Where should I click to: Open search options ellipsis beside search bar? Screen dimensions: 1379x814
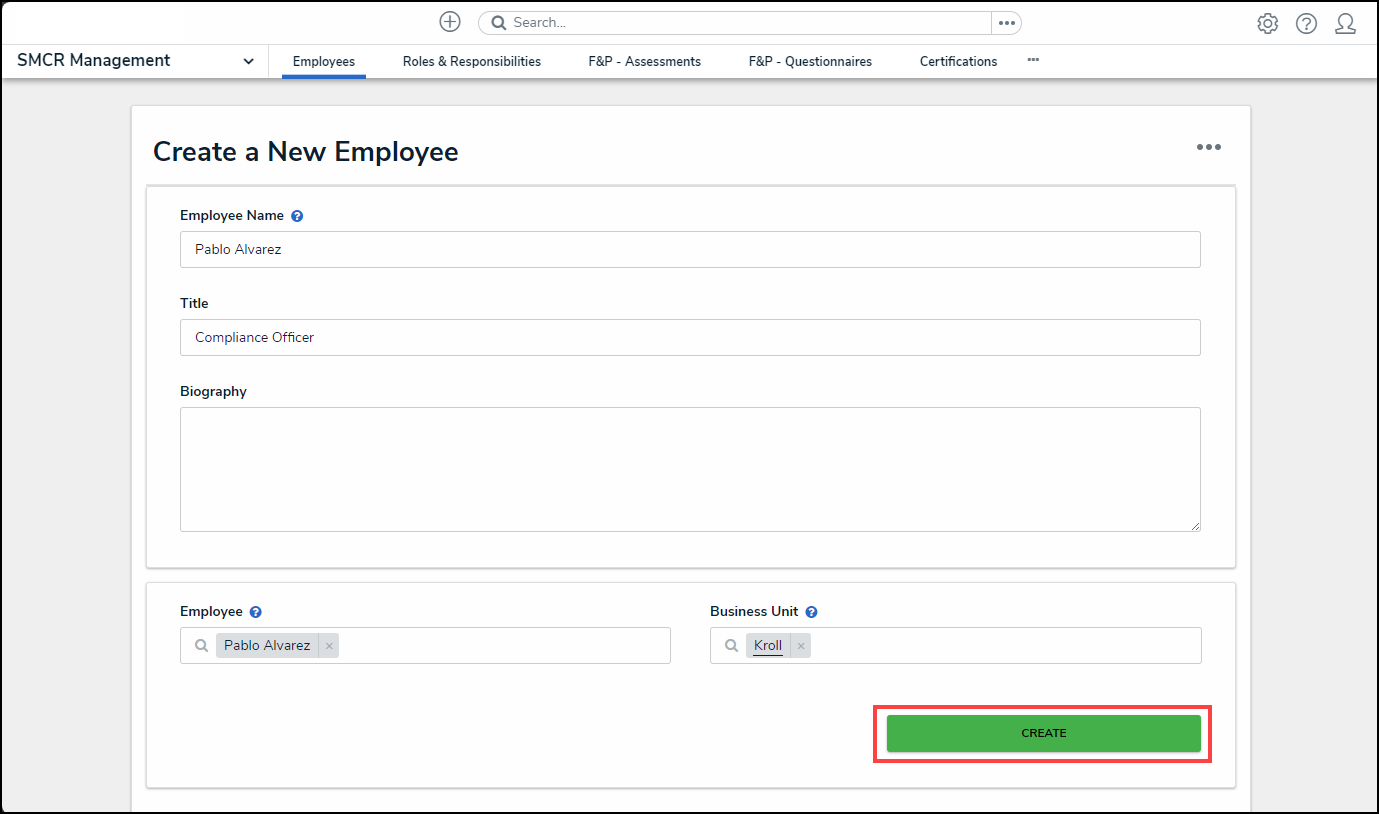[1006, 23]
